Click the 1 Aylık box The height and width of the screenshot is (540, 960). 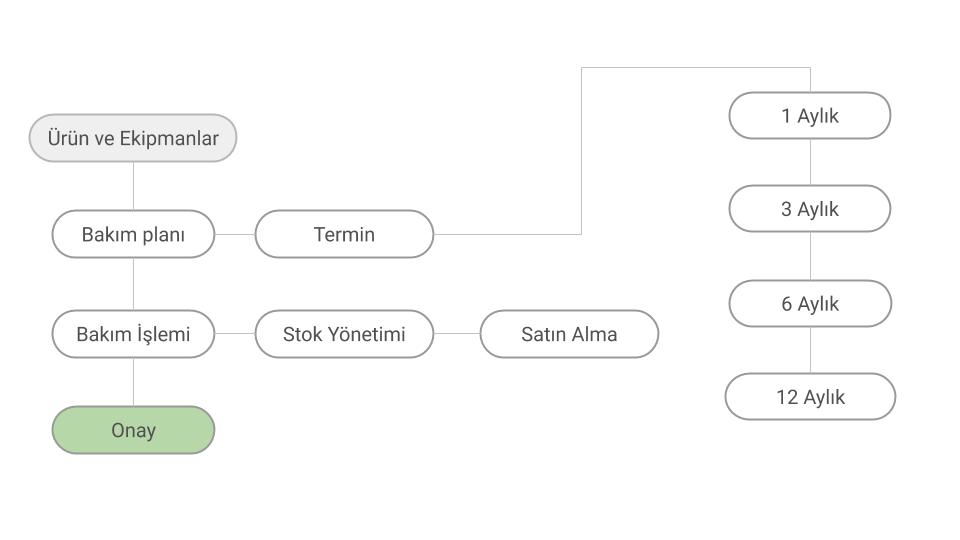[x=810, y=116]
